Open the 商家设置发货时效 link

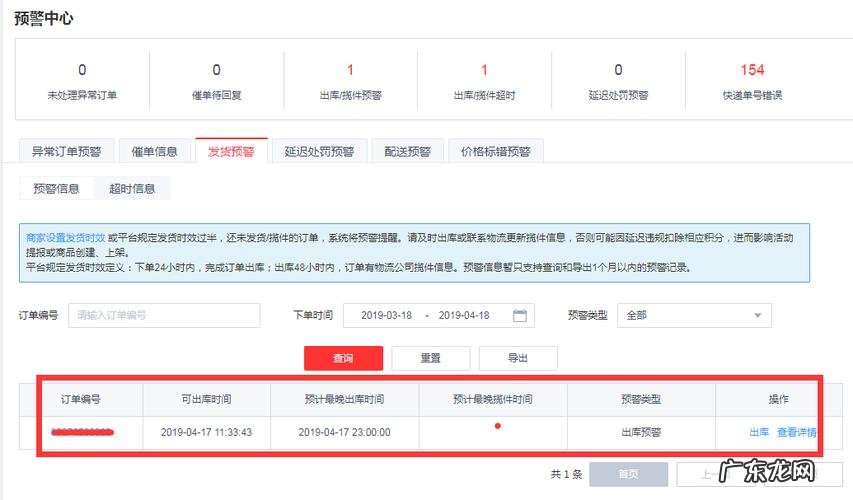65,238
